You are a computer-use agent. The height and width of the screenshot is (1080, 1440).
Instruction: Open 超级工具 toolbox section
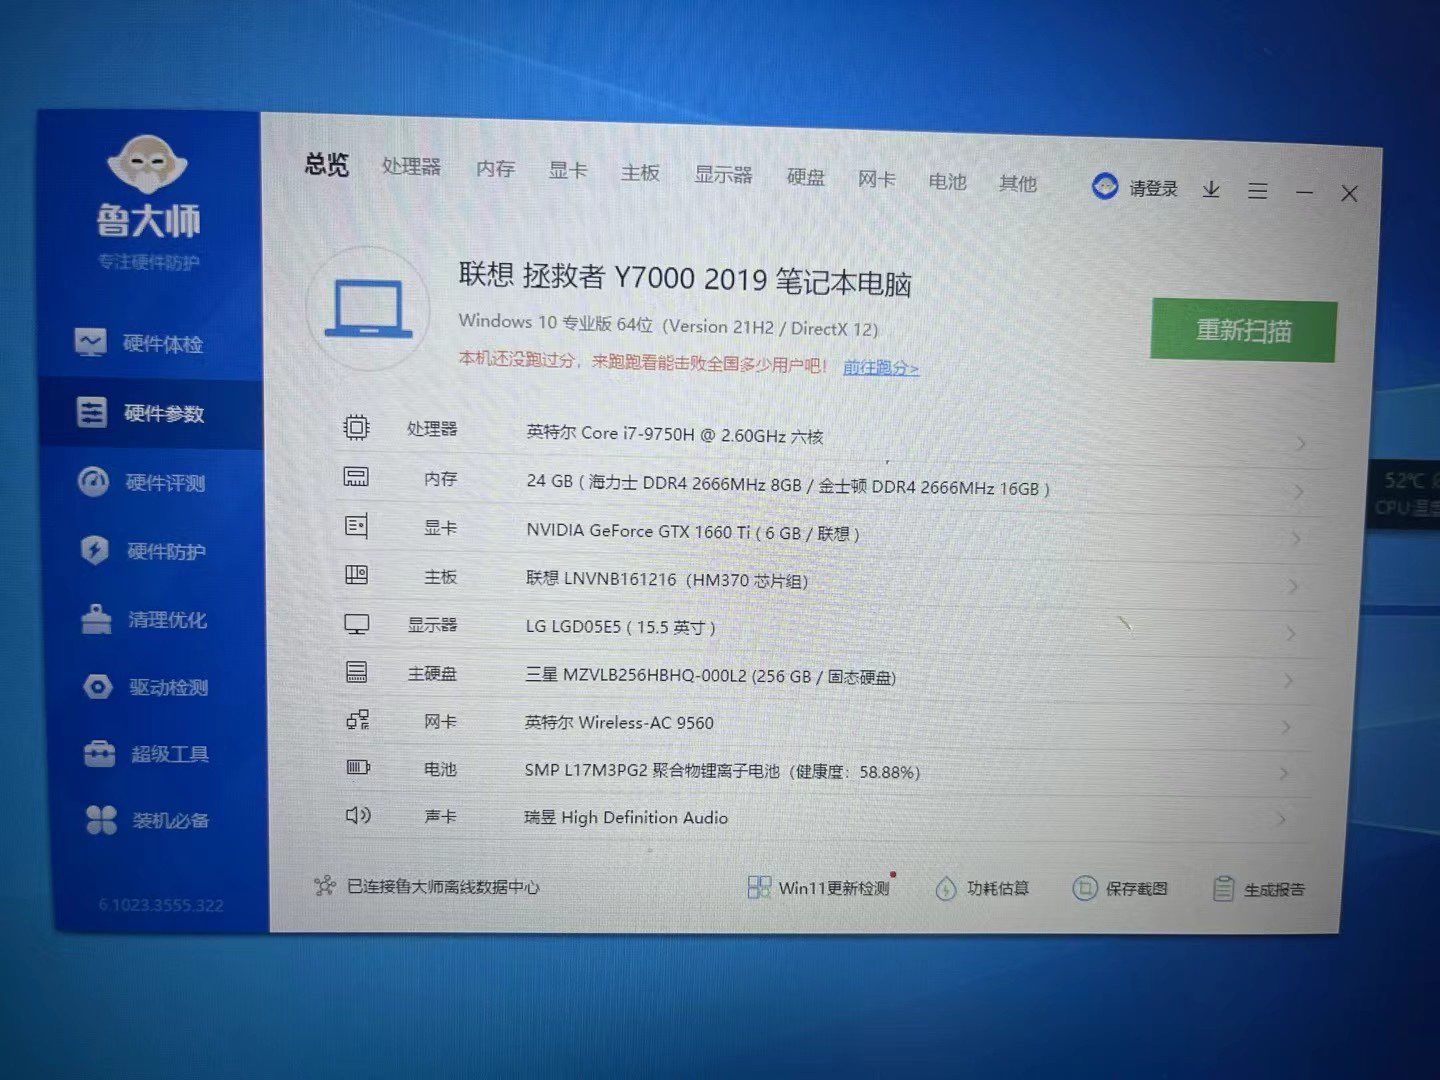147,754
